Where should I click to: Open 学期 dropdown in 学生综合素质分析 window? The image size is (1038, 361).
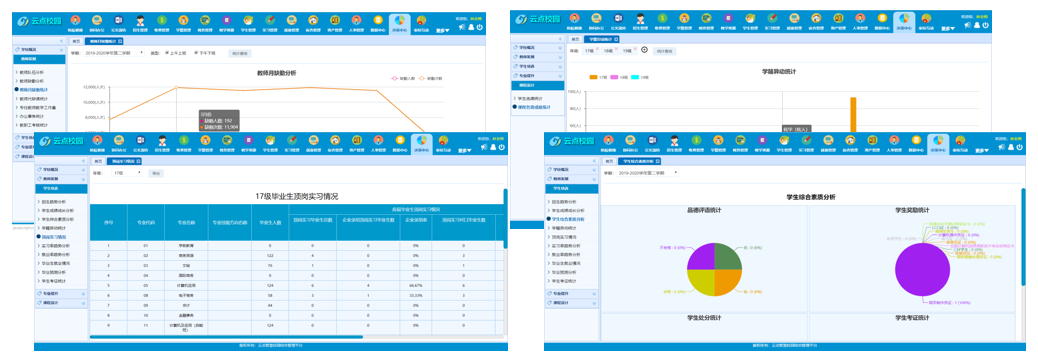coord(648,173)
